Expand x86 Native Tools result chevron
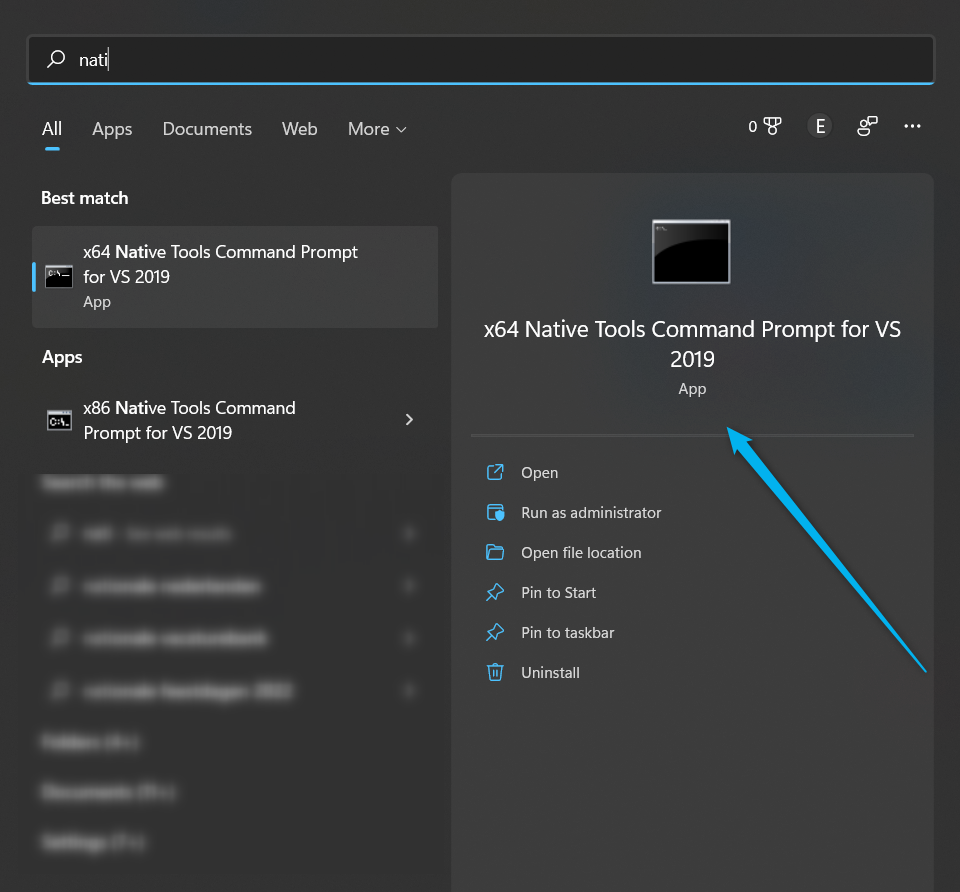The image size is (960, 892). (409, 419)
